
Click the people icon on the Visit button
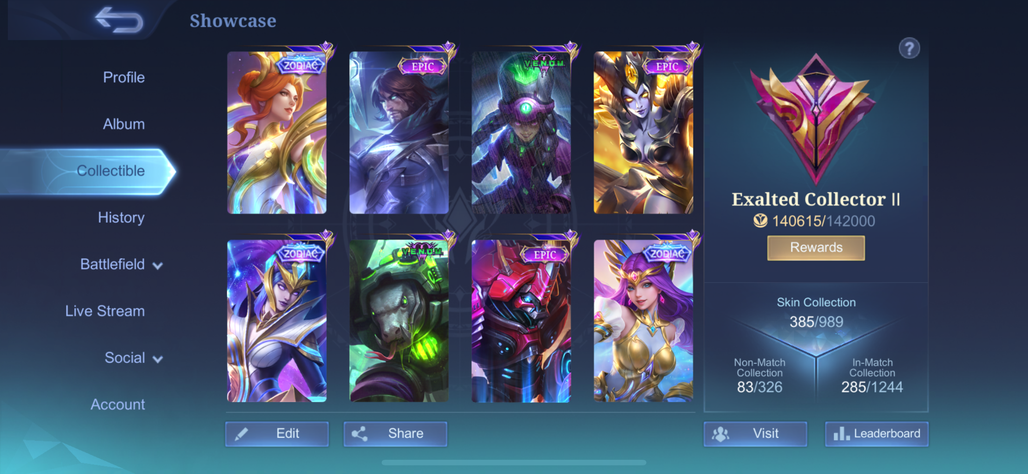point(721,433)
